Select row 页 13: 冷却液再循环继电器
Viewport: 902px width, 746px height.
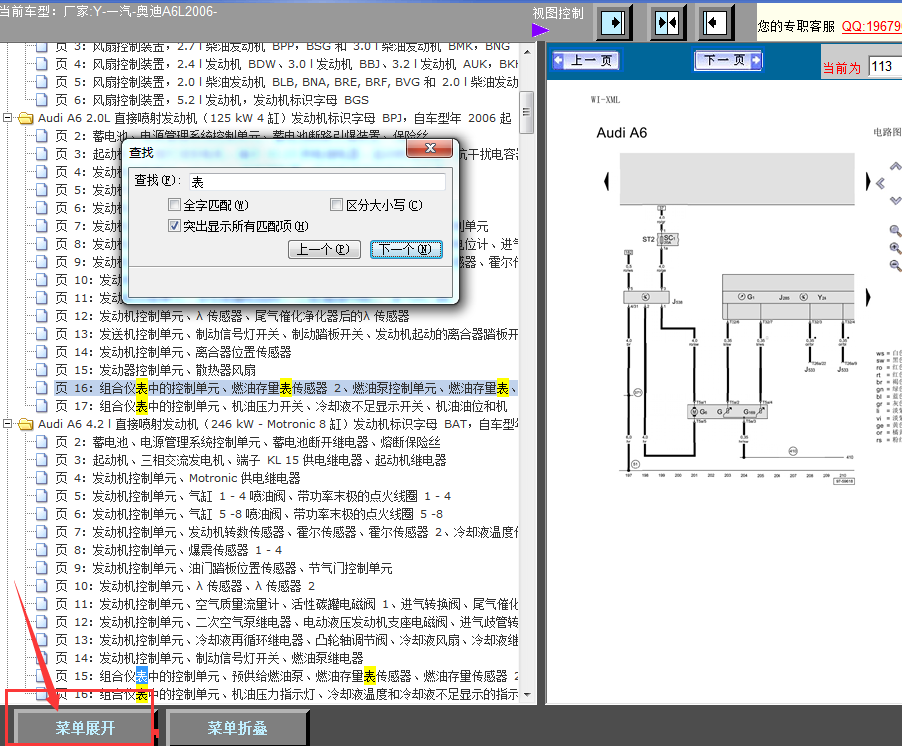tap(286, 640)
